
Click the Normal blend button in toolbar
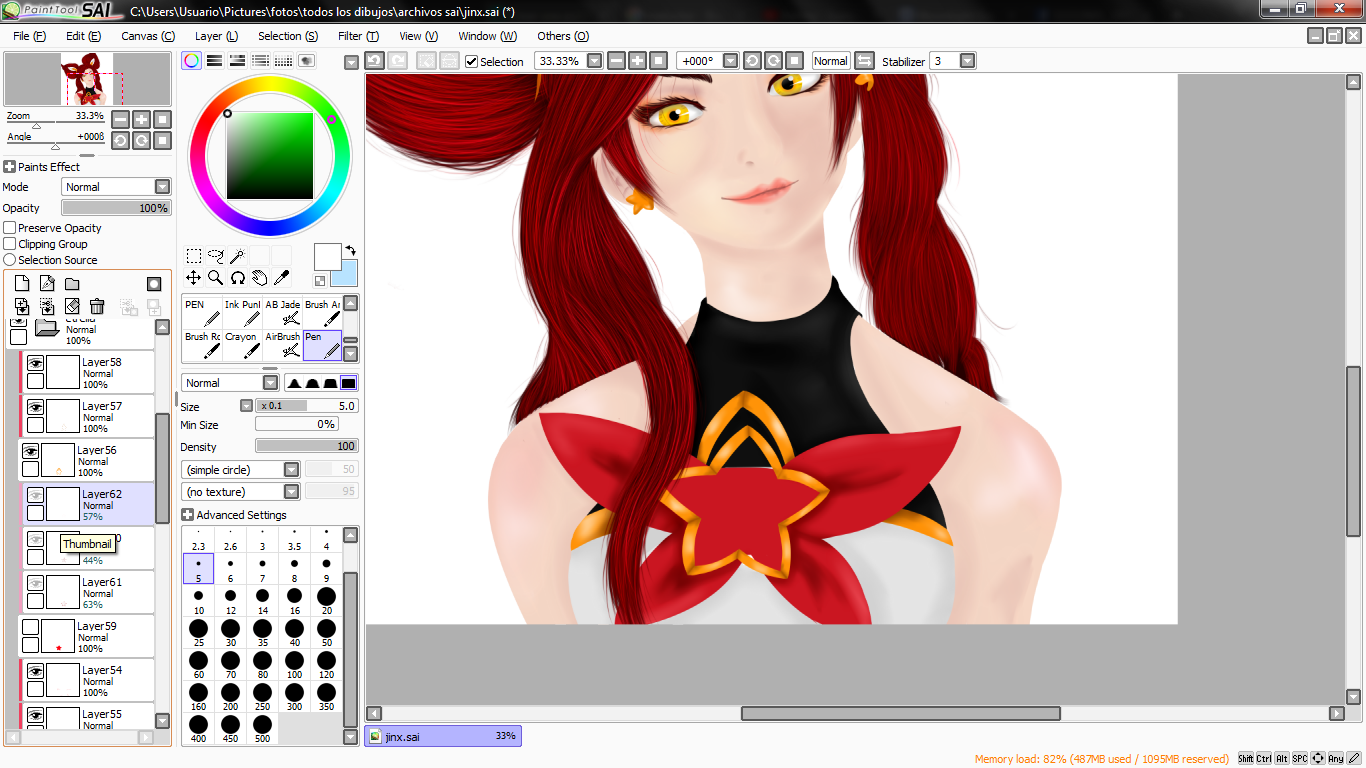pyautogui.click(x=830, y=61)
